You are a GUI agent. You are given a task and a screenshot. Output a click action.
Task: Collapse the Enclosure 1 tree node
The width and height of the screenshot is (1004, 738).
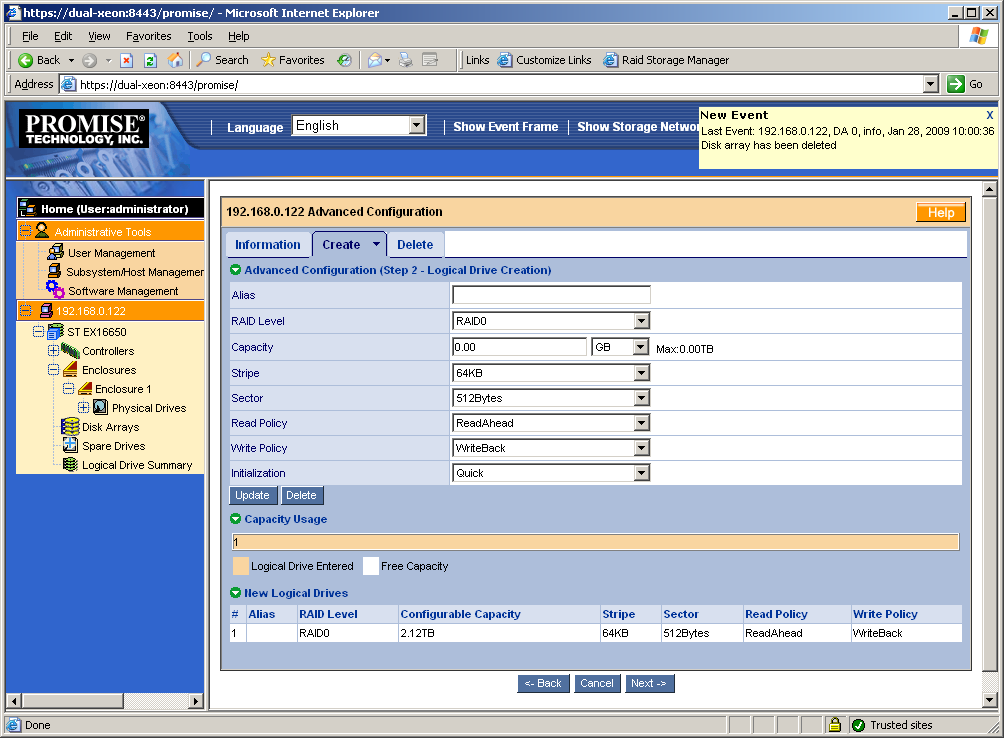[x=69, y=389]
